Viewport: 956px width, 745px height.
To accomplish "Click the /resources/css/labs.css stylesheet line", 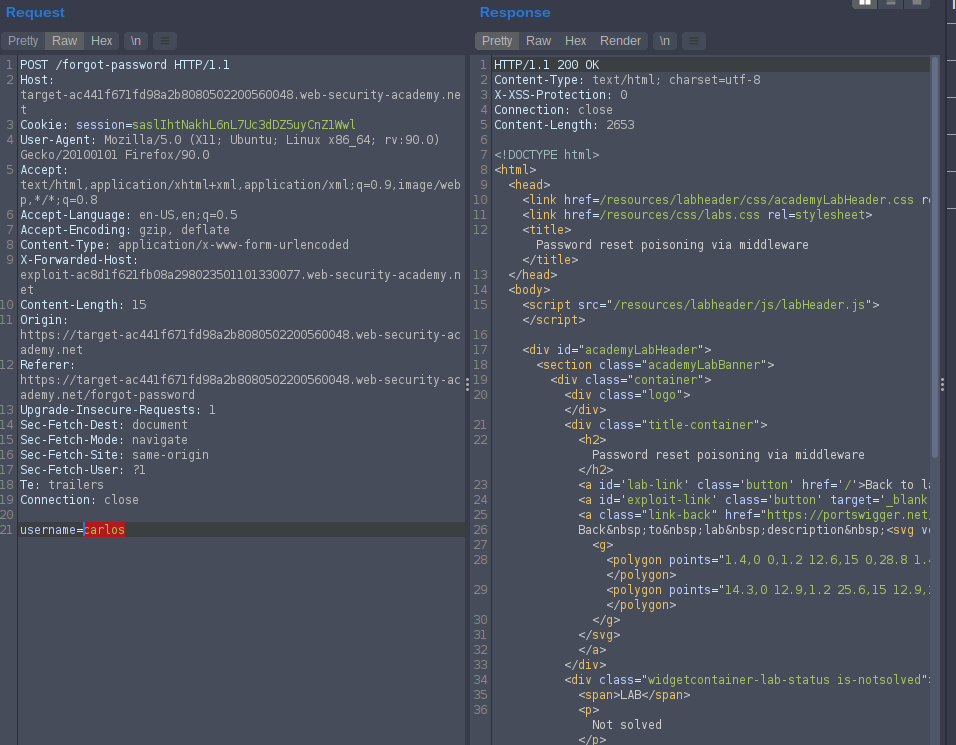I will point(697,215).
